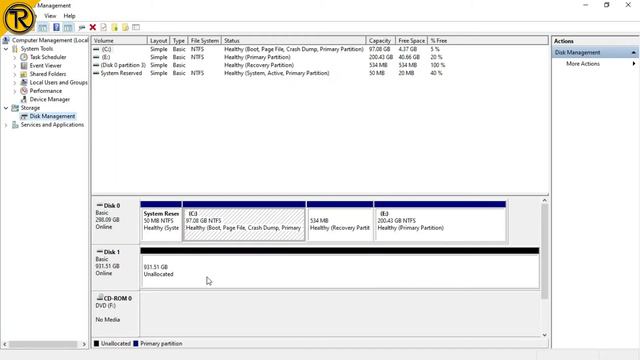The height and width of the screenshot is (360, 640).
Task: Click the More Actions entry
Action: point(583,64)
